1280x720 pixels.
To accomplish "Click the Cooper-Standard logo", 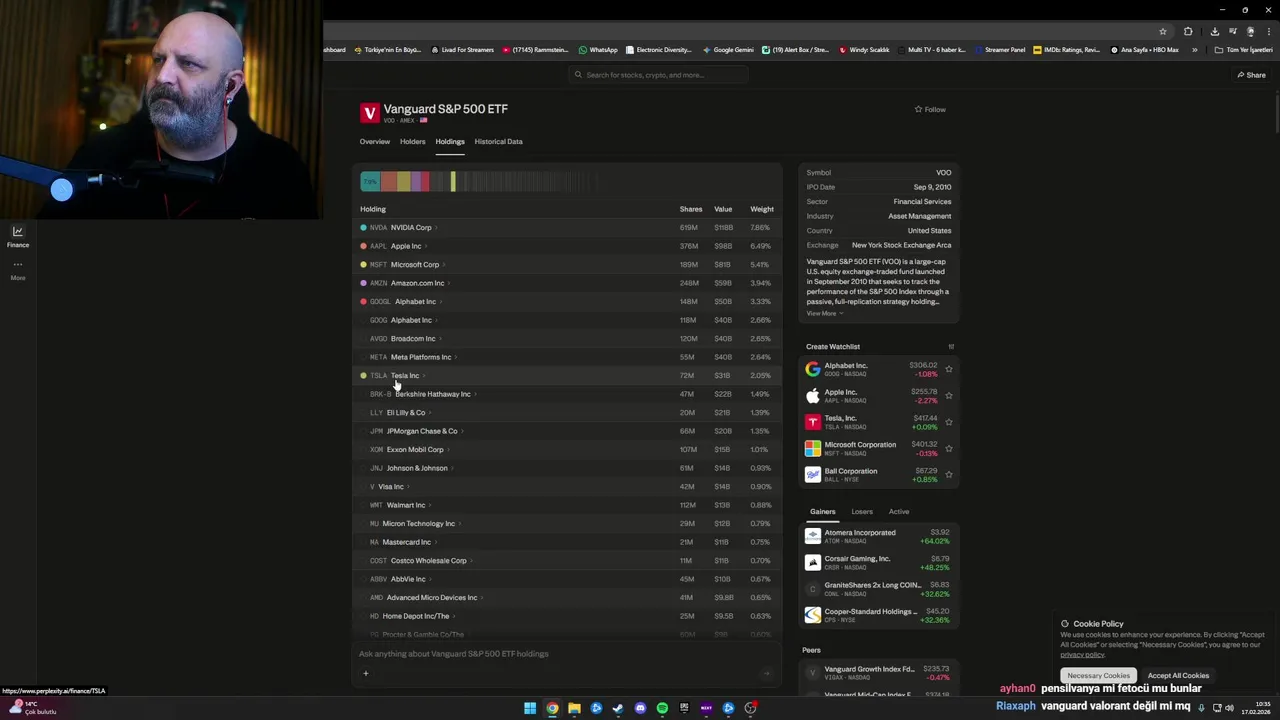I will [x=813, y=615].
